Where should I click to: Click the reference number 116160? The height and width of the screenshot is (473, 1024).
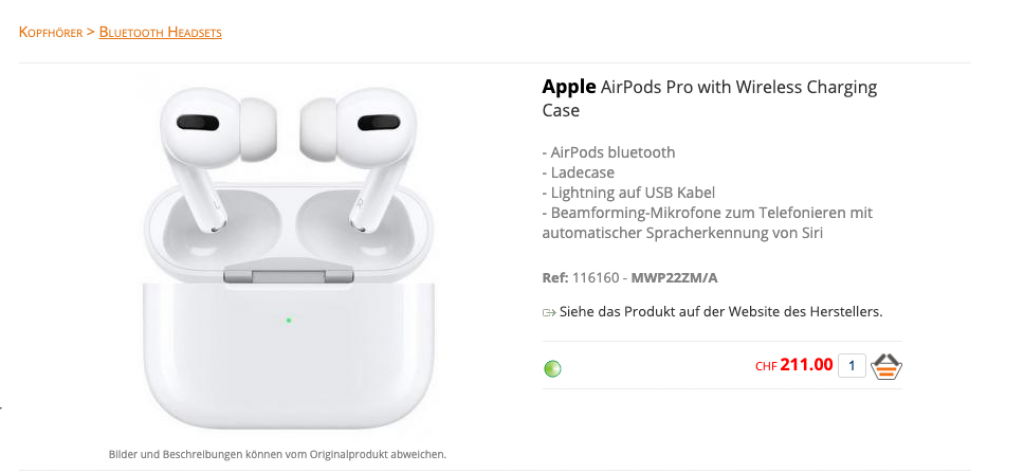[595, 278]
